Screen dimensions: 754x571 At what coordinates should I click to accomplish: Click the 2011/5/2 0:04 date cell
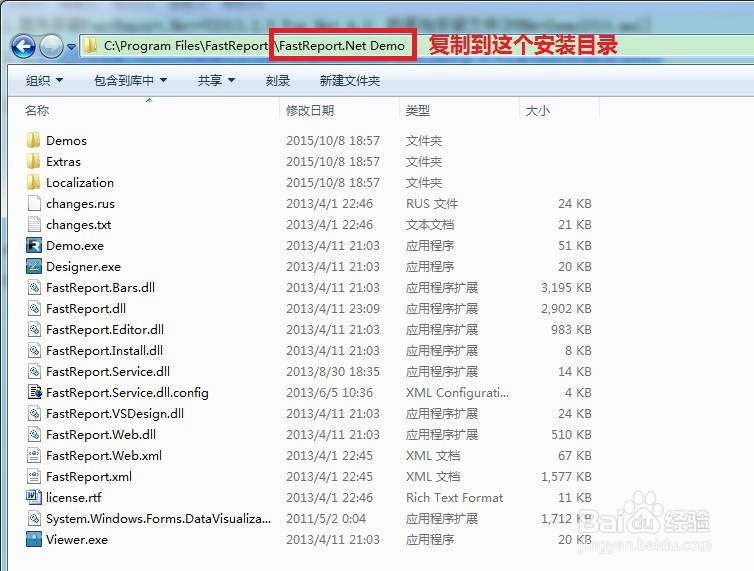[x=326, y=519]
